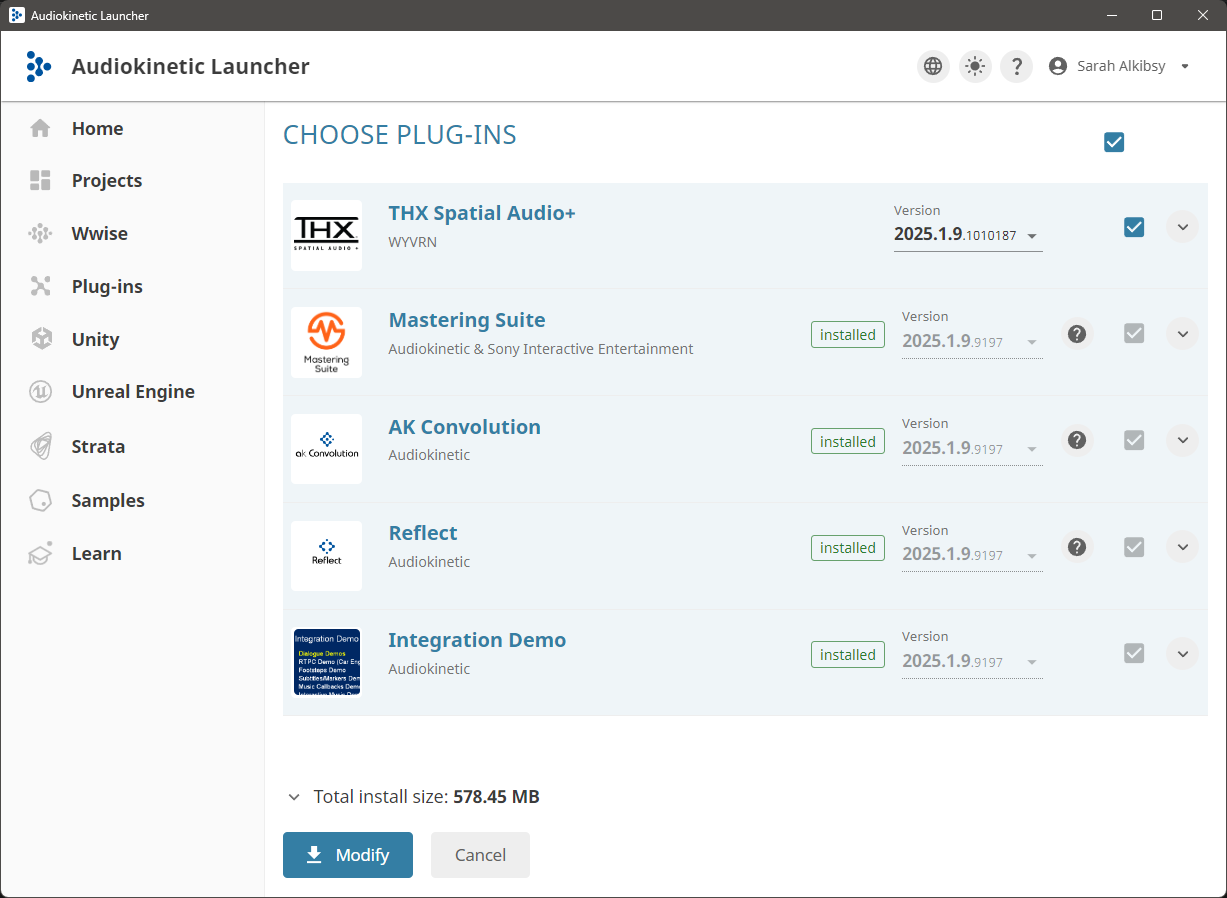The width and height of the screenshot is (1227, 898).
Task: Expand Reflect details chevron
Action: 1183,547
